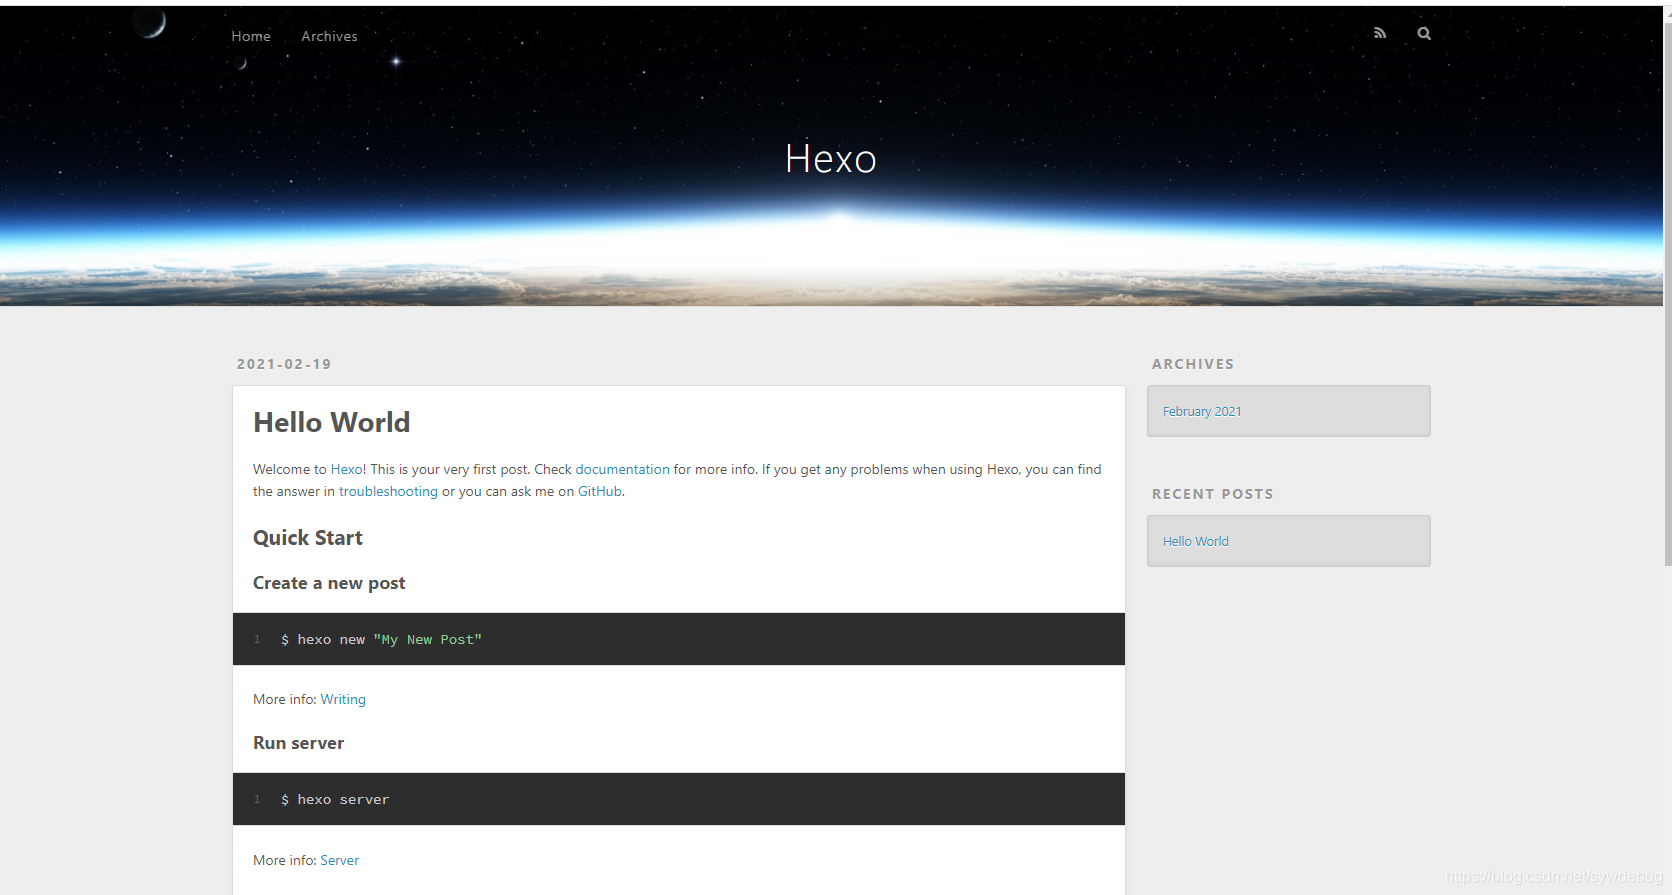Click the Run server heading
Image resolution: width=1672 pixels, height=895 pixels.
[298, 743]
